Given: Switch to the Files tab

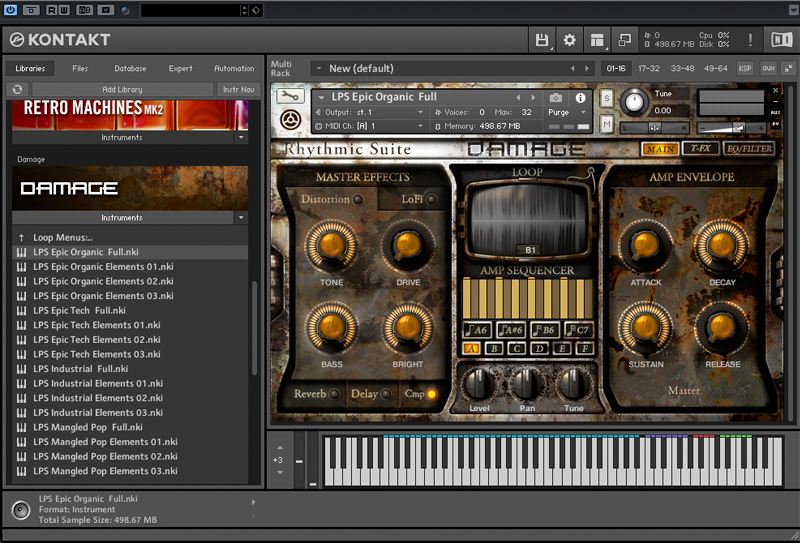Looking at the screenshot, I should point(80,68).
